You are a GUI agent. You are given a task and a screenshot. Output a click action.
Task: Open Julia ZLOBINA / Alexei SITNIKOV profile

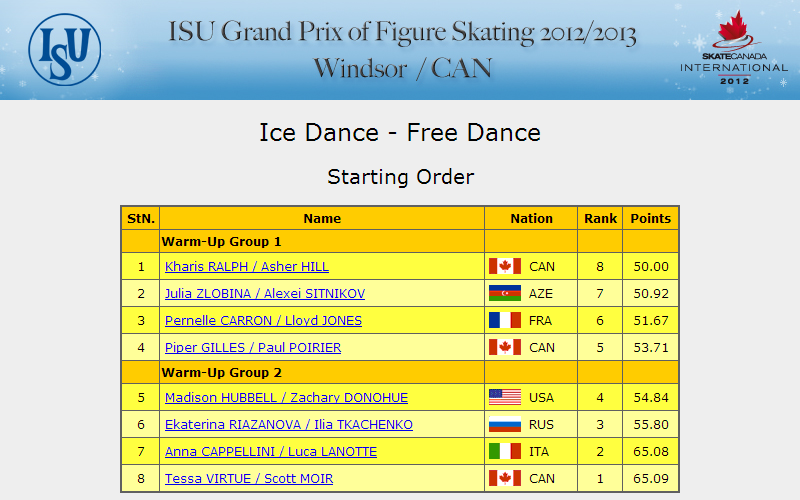pyautogui.click(x=265, y=293)
